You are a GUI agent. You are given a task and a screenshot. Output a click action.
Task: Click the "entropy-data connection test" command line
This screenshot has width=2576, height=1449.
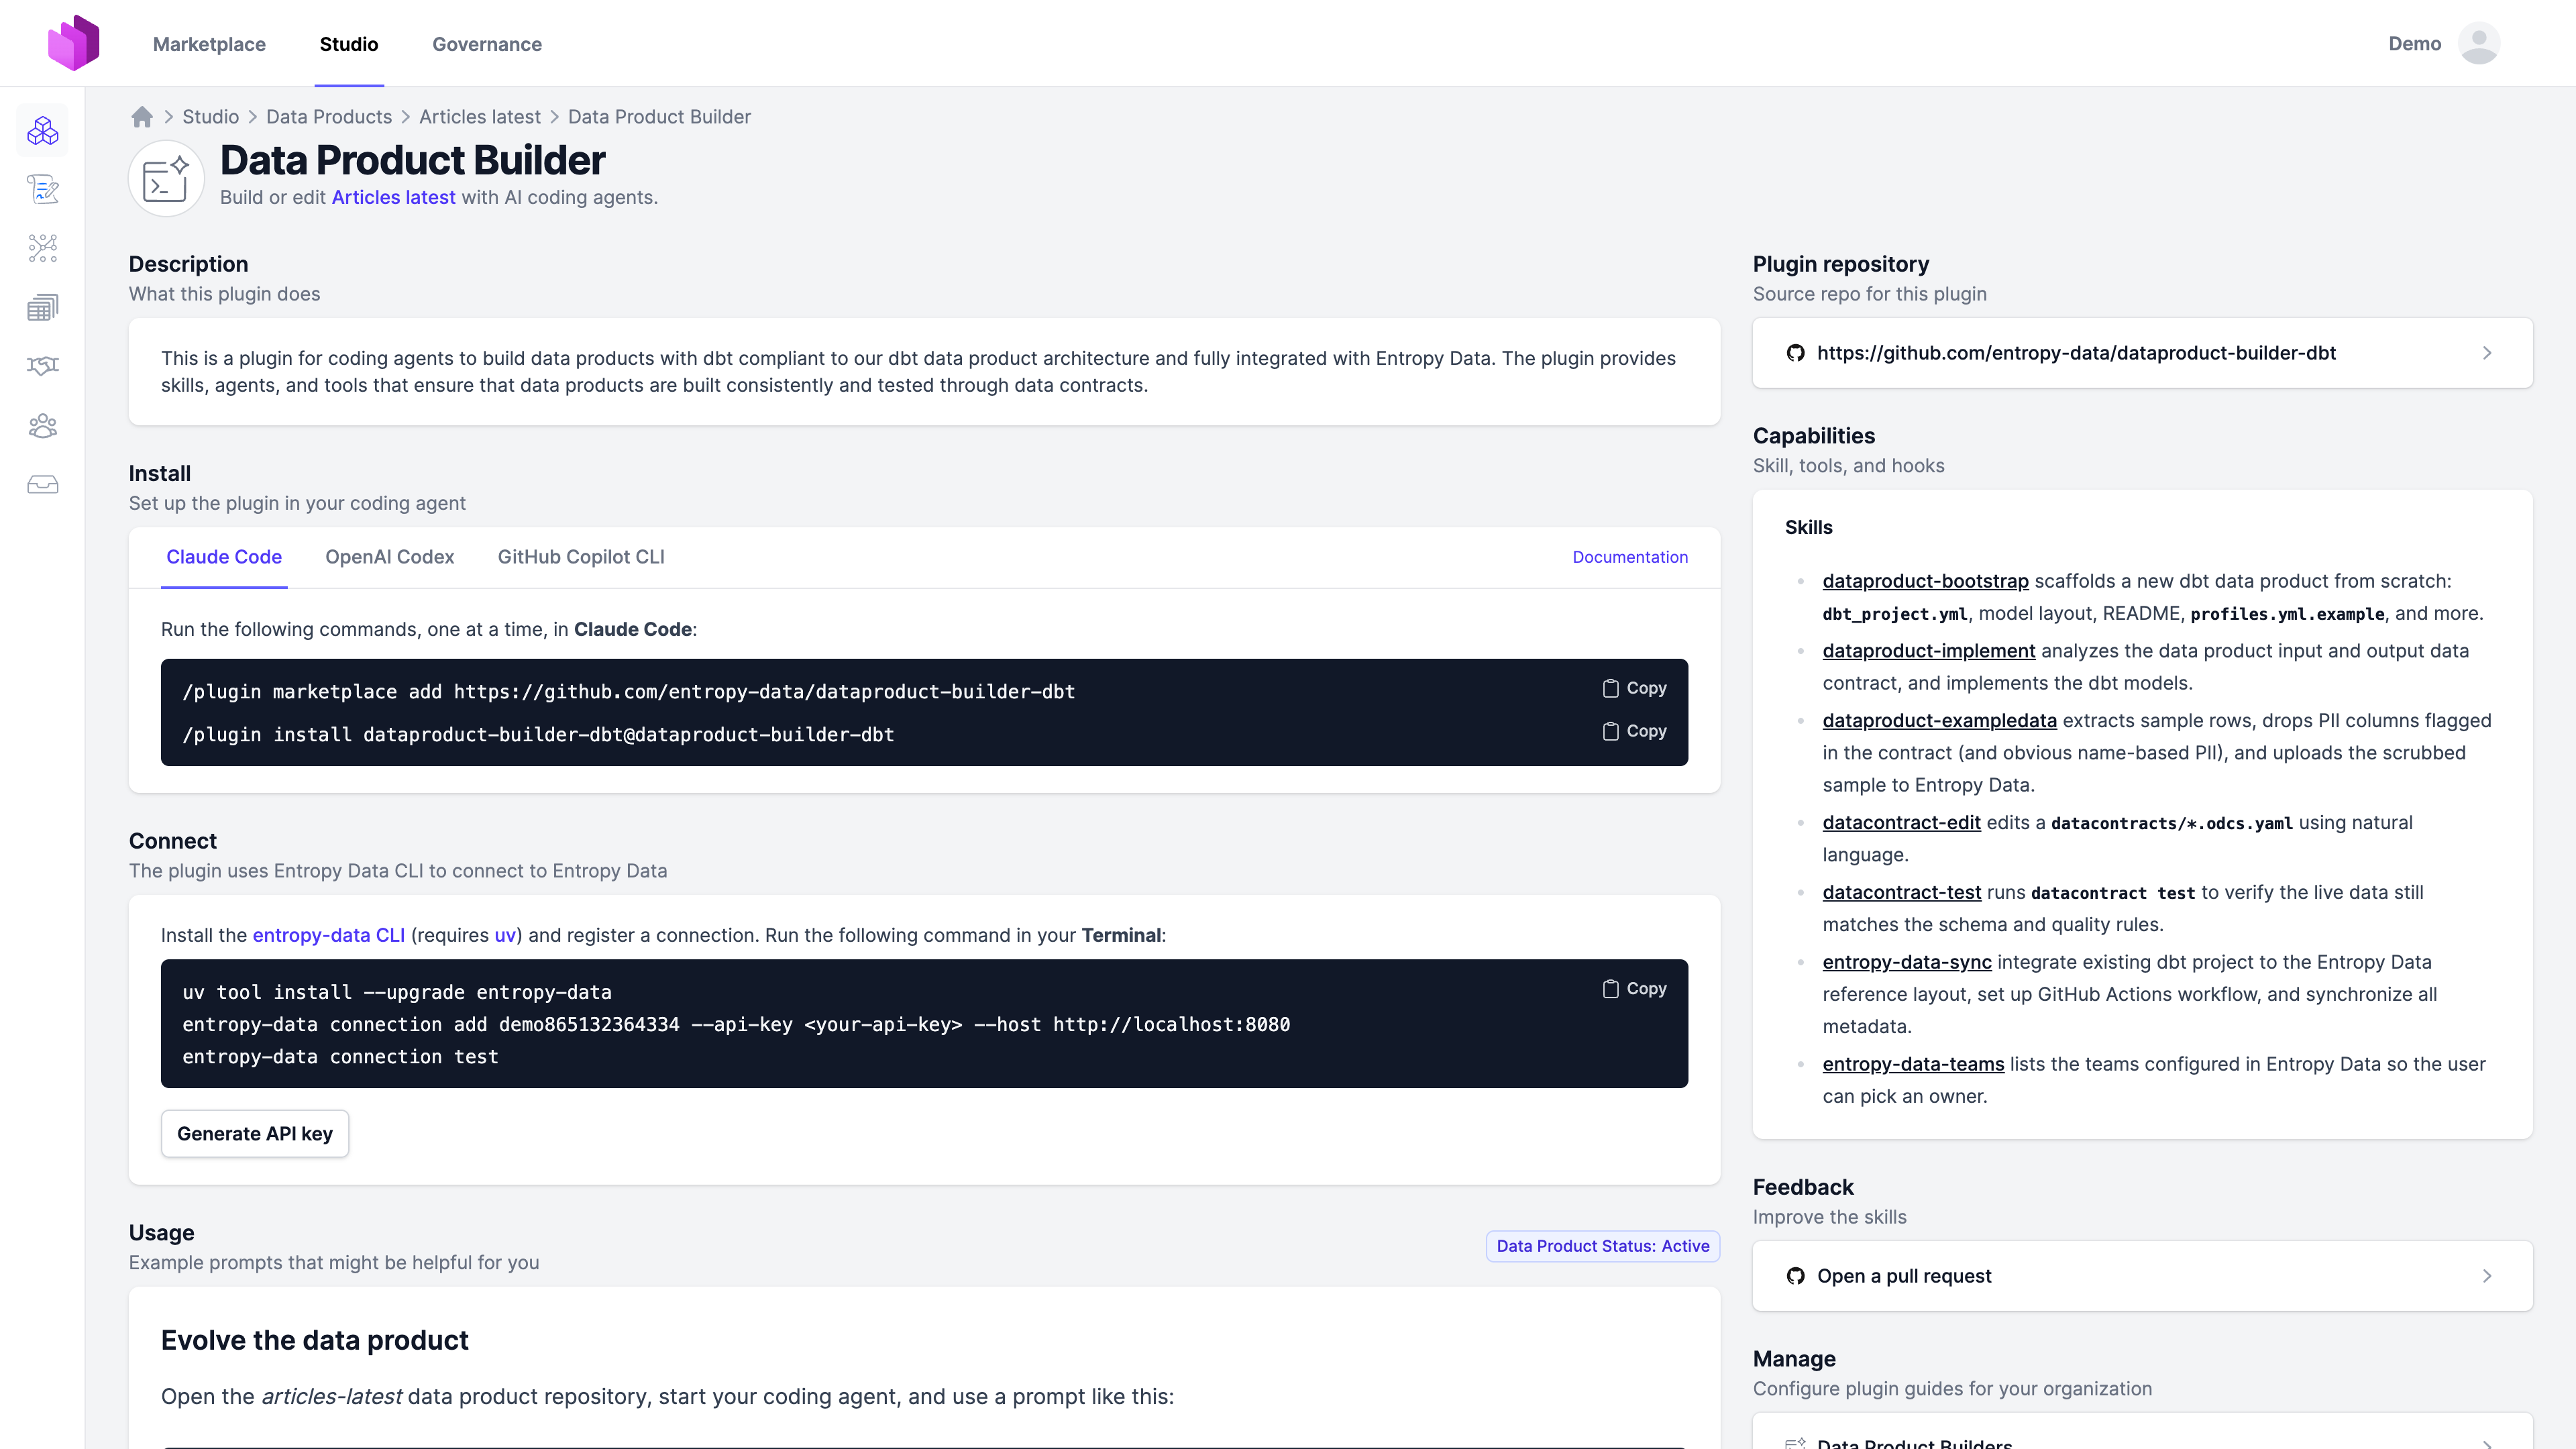pos(340,1057)
